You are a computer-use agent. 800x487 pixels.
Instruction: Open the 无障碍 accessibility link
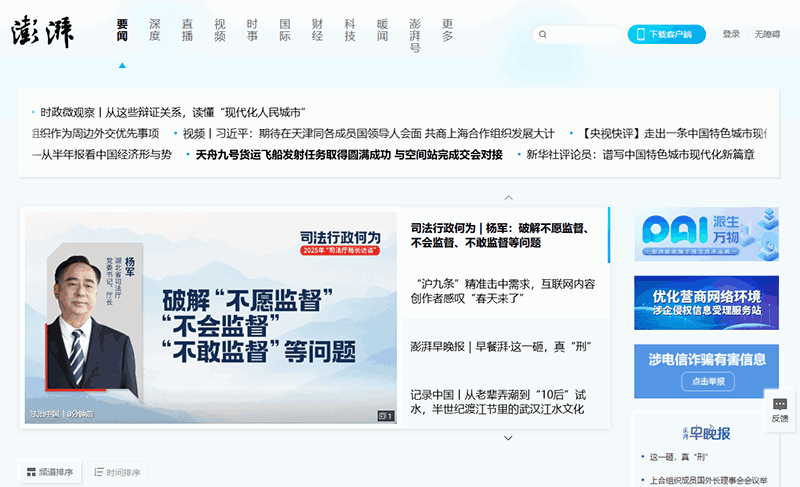click(x=767, y=34)
